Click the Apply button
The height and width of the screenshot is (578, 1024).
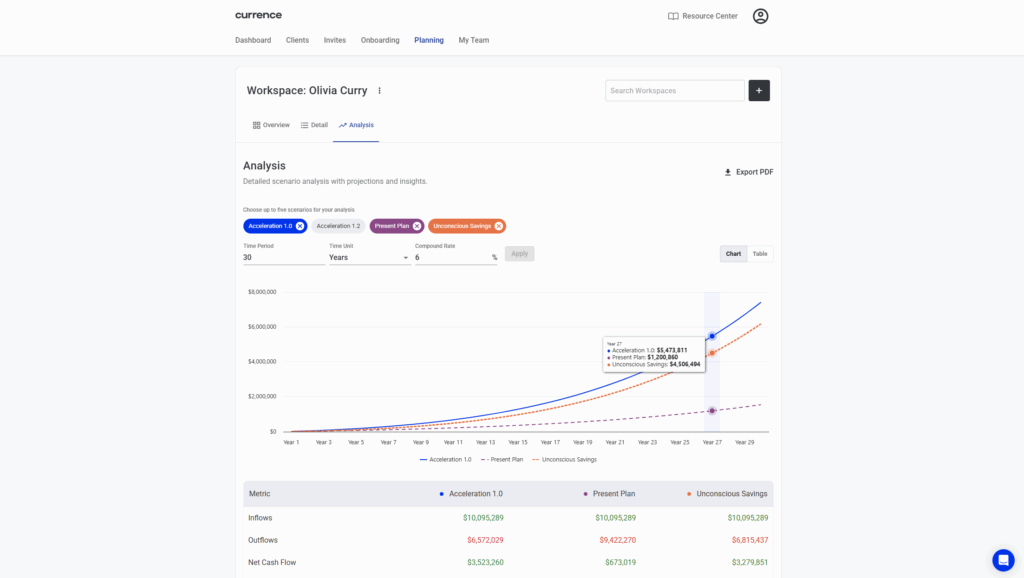click(x=519, y=254)
